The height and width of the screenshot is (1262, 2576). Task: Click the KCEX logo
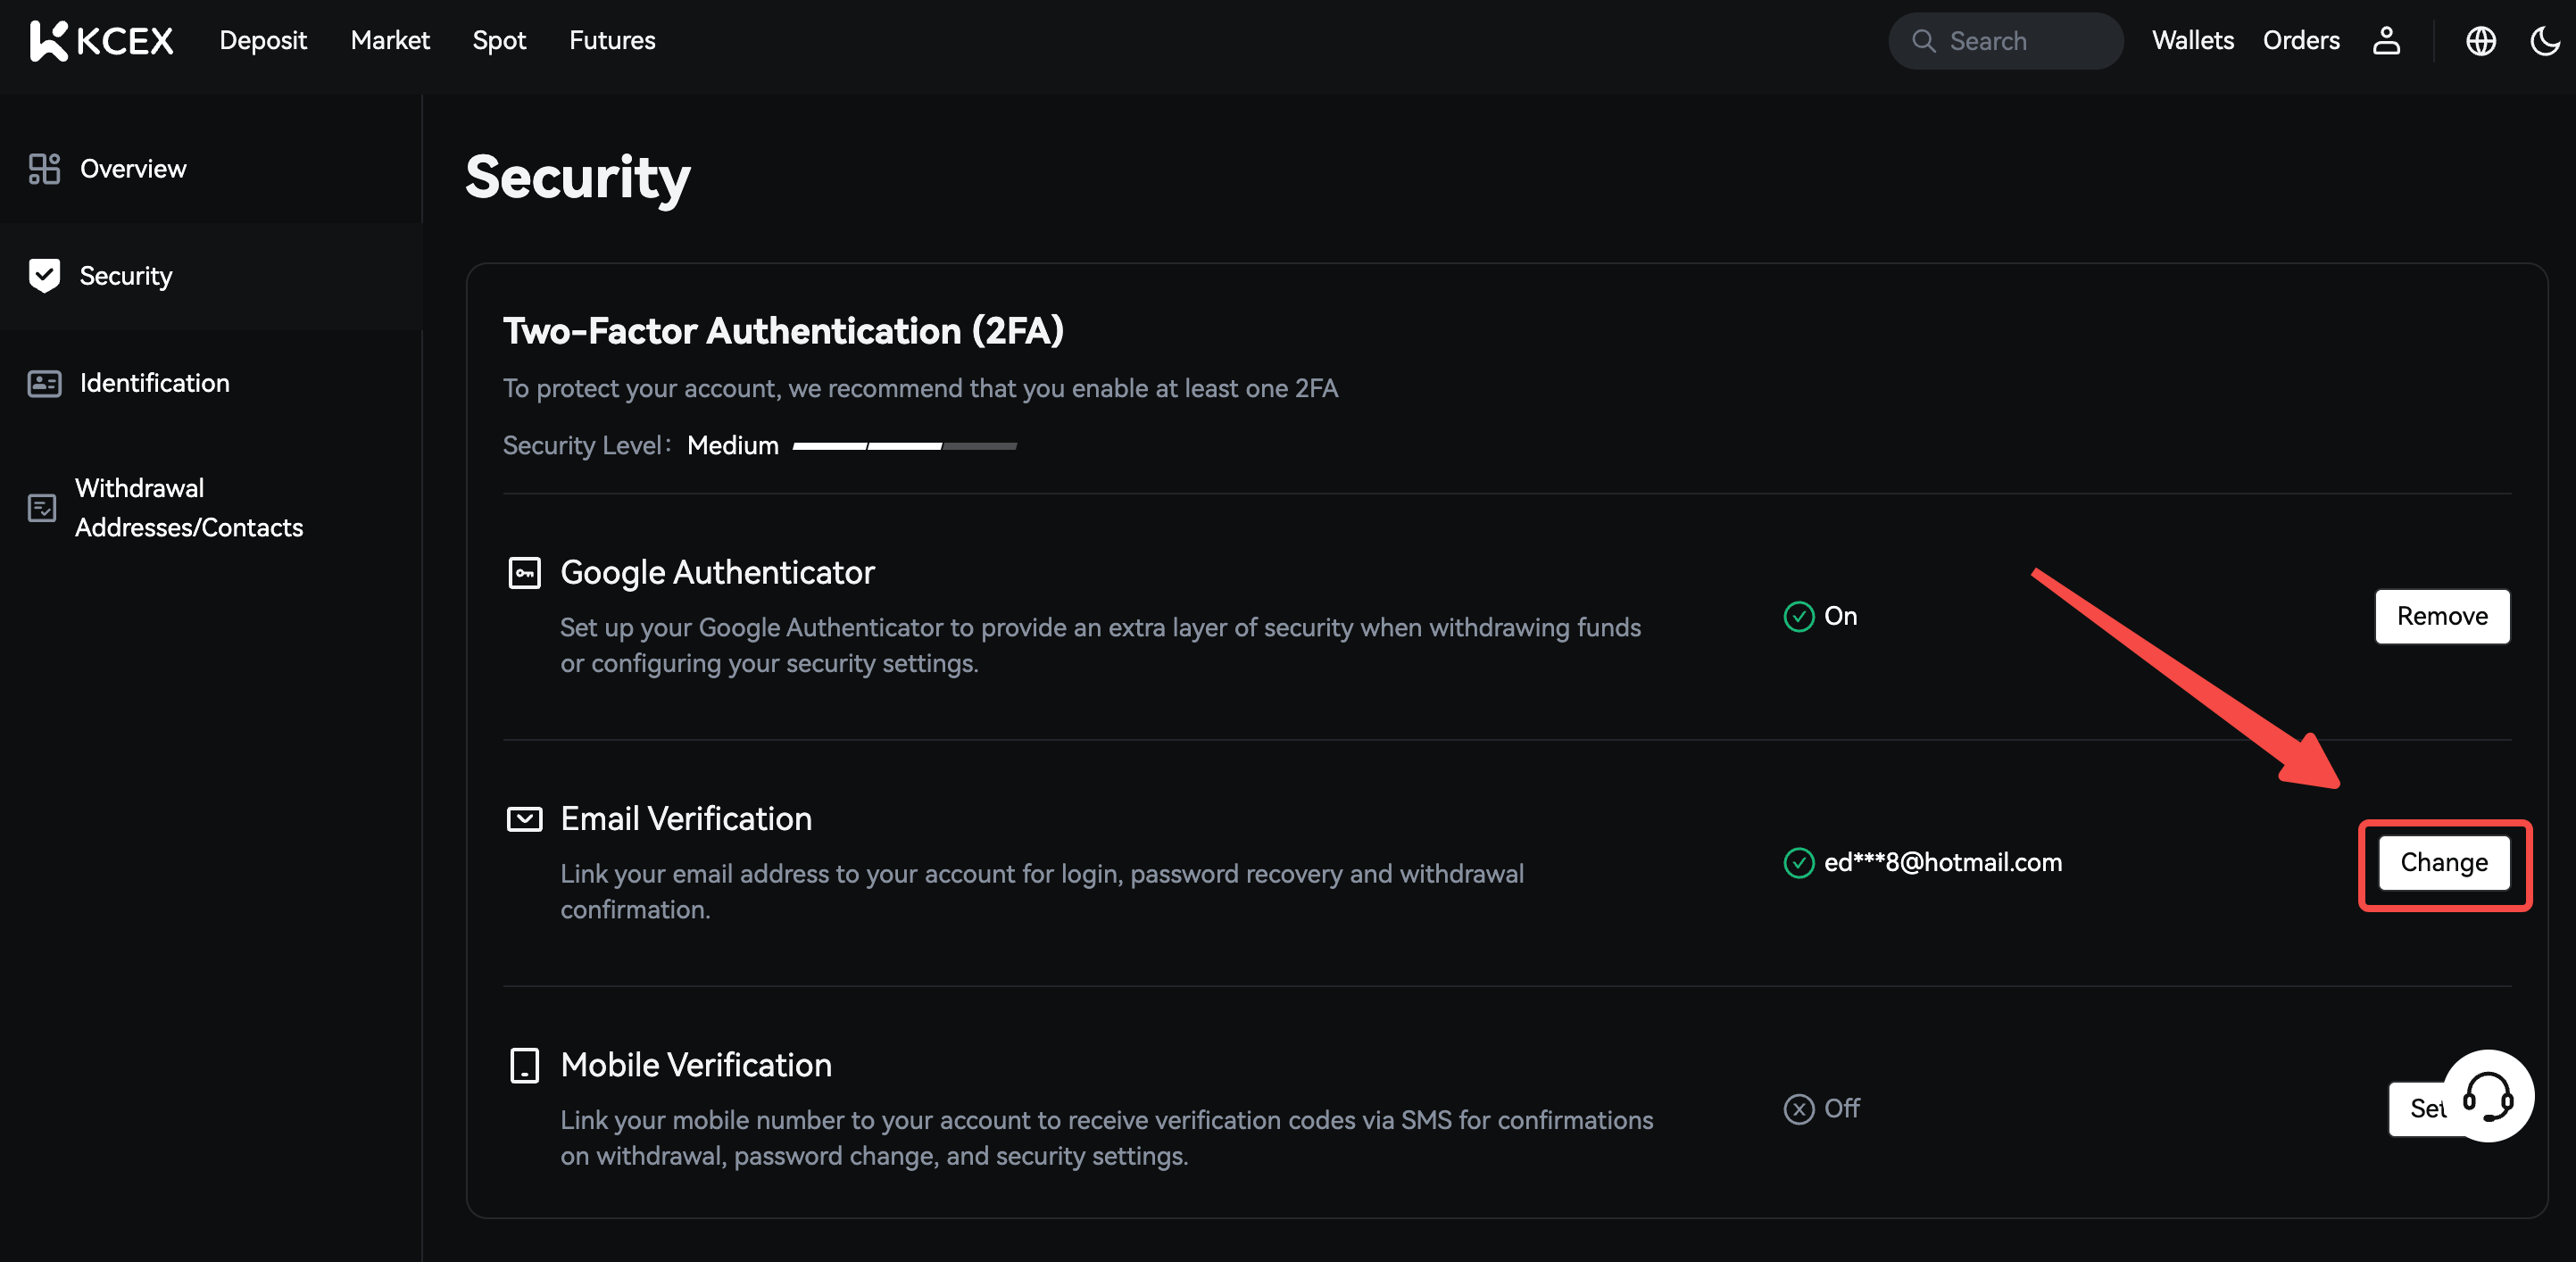click(x=102, y=41)
